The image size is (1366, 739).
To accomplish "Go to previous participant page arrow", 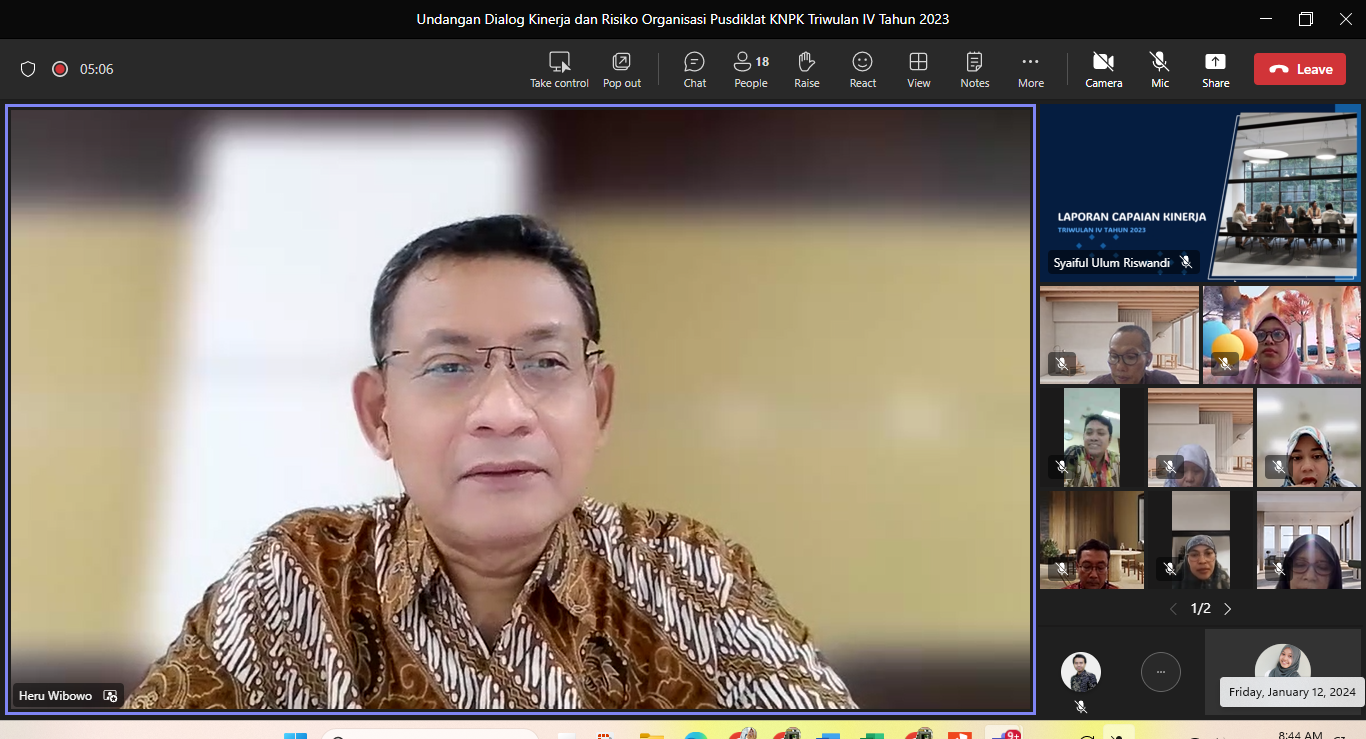I will 1174,608.
